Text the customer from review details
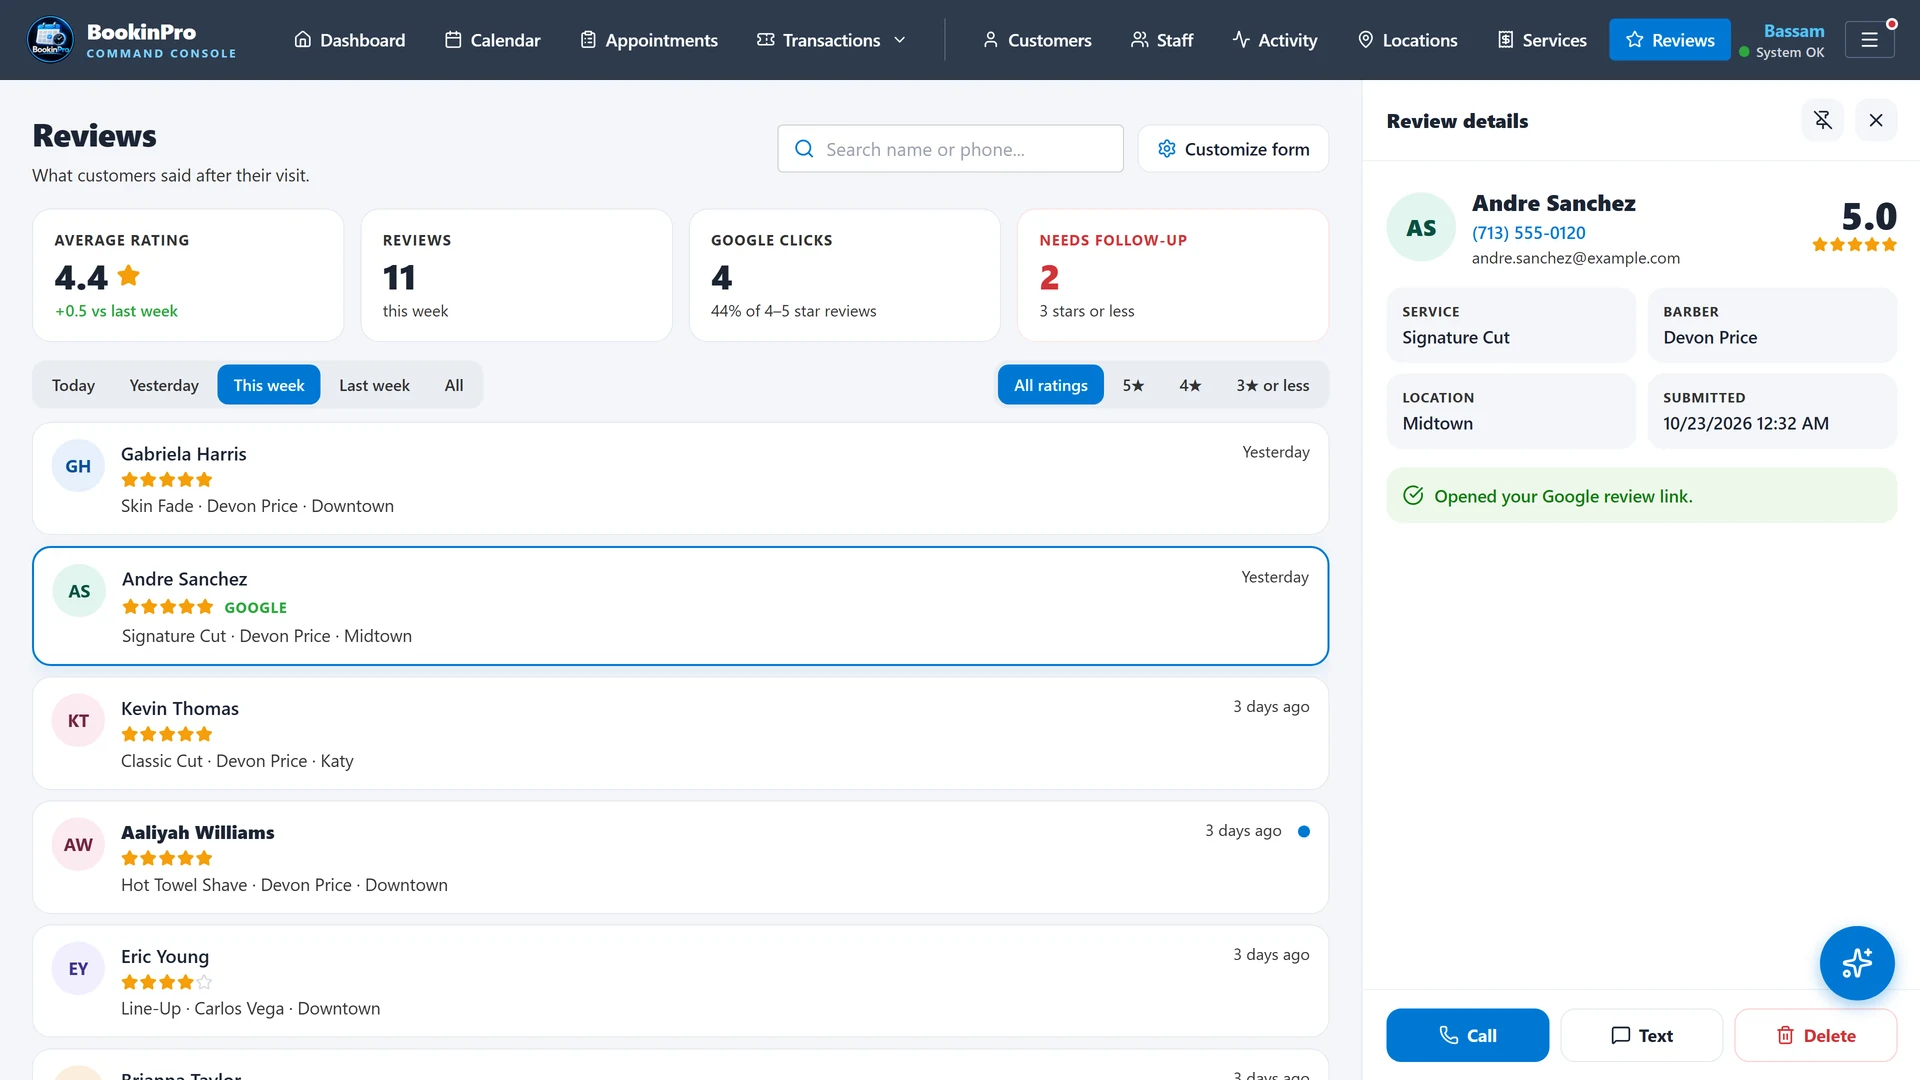 (1641, 1035)
